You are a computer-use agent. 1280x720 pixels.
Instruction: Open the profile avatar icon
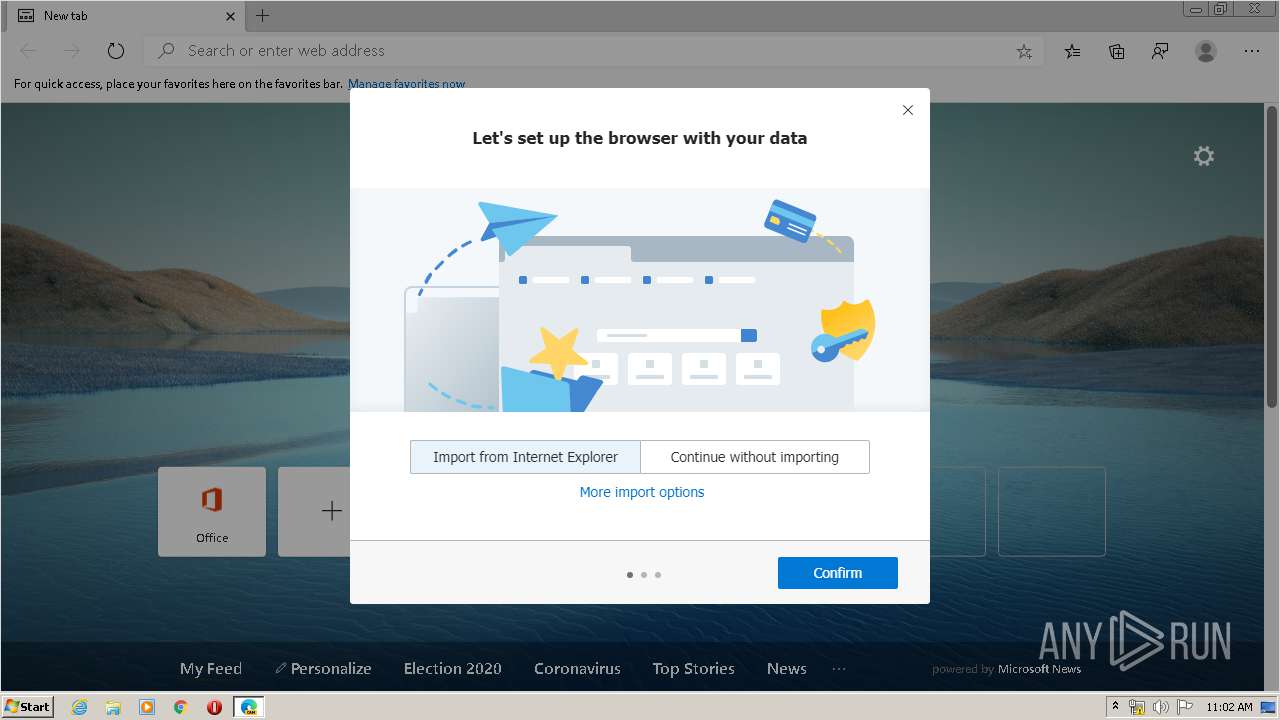point(1206,51)
